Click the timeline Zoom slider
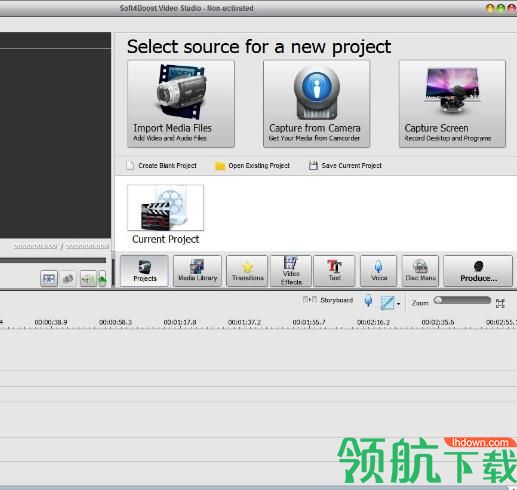 (462, 301)
